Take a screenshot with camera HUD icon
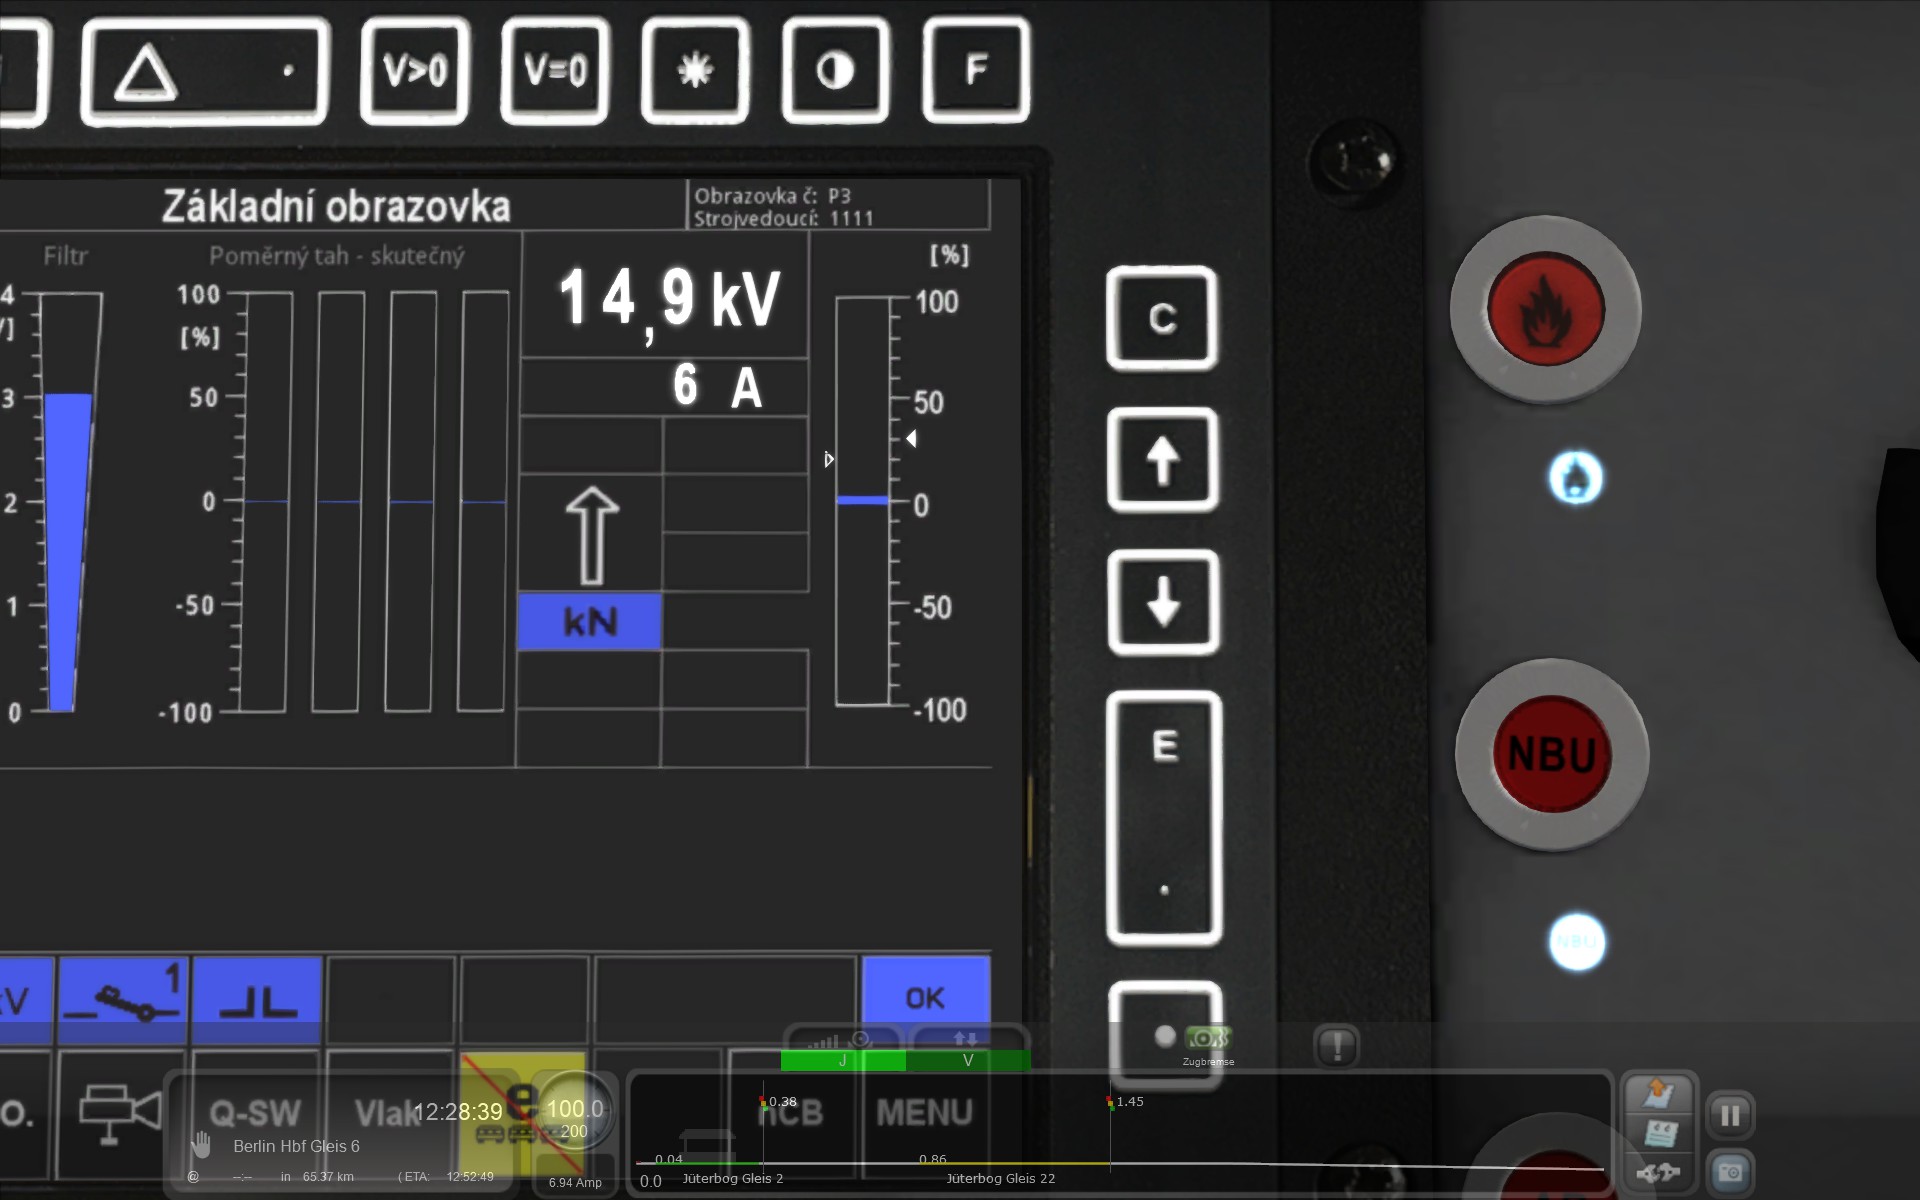1920x1200 pixels. (1730, 1172)
